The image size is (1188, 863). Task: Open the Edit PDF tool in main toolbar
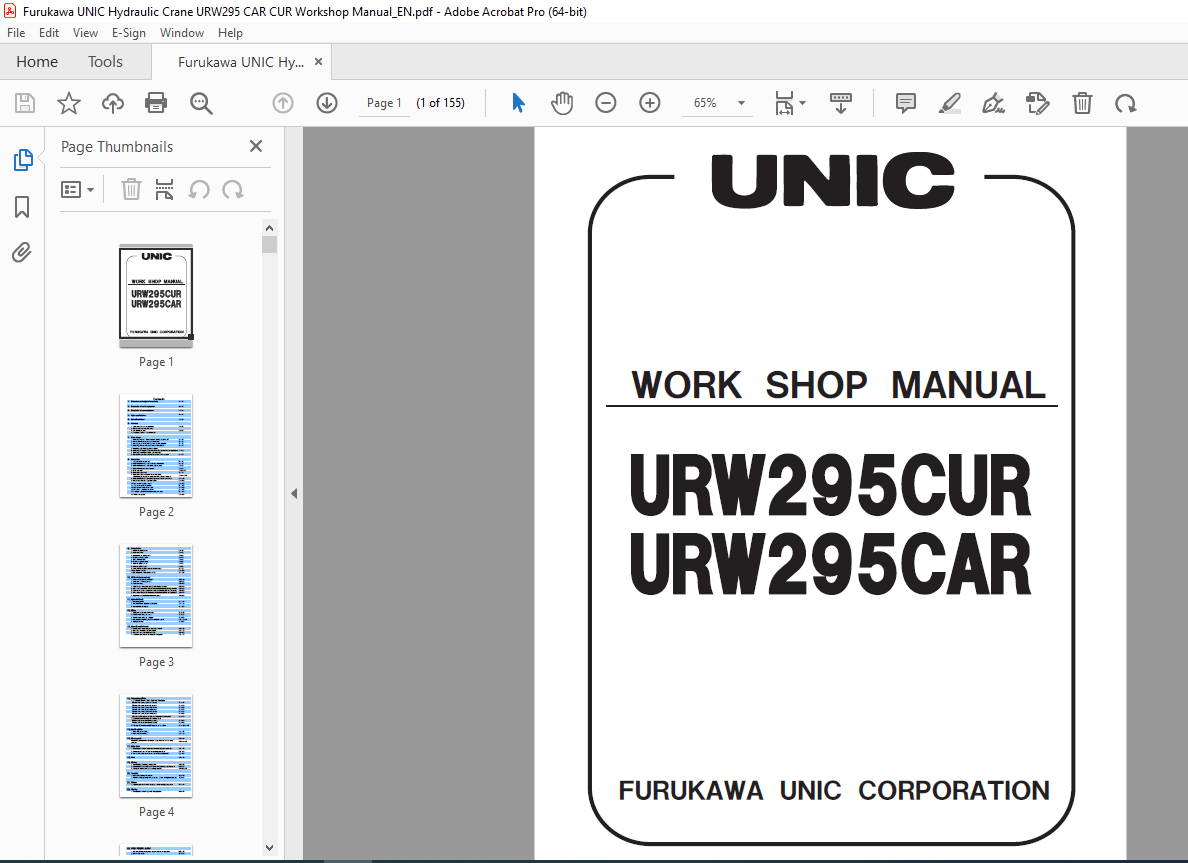point(1037,103)
